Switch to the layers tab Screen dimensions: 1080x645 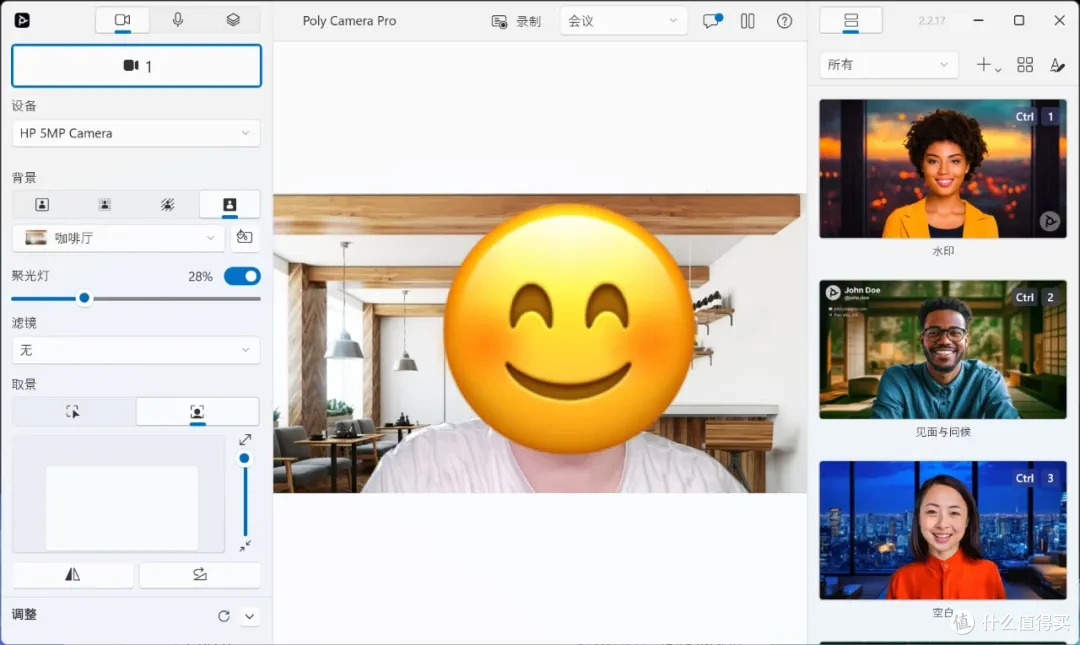[233, 20]
